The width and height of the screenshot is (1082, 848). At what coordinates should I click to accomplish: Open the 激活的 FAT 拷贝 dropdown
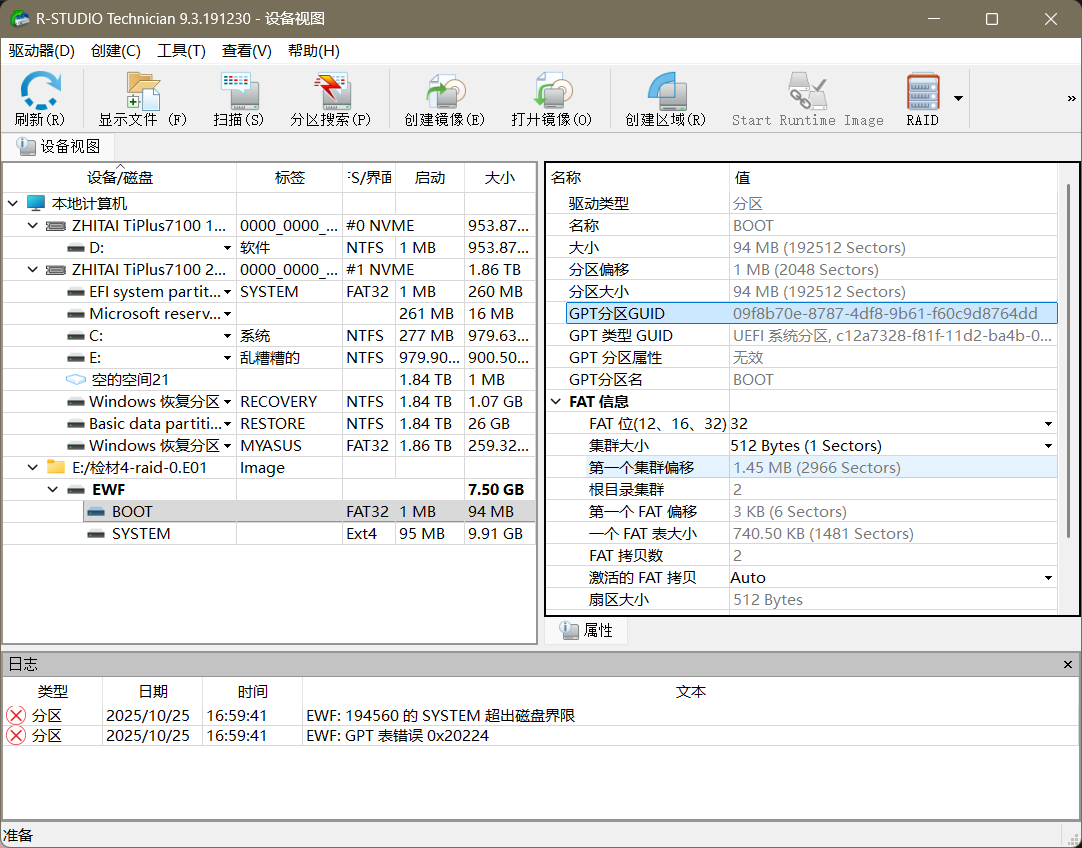1048,577
